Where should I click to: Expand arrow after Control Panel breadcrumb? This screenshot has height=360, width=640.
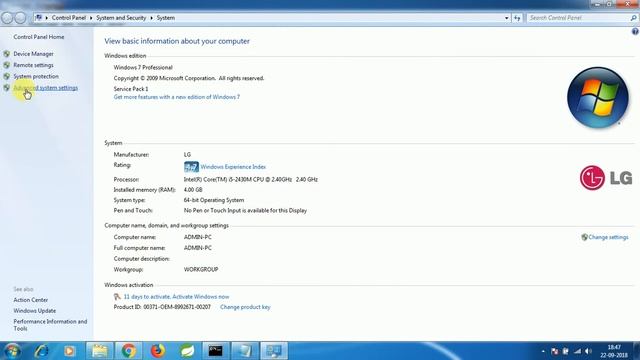pyautogui.click(x=91, y=18)
